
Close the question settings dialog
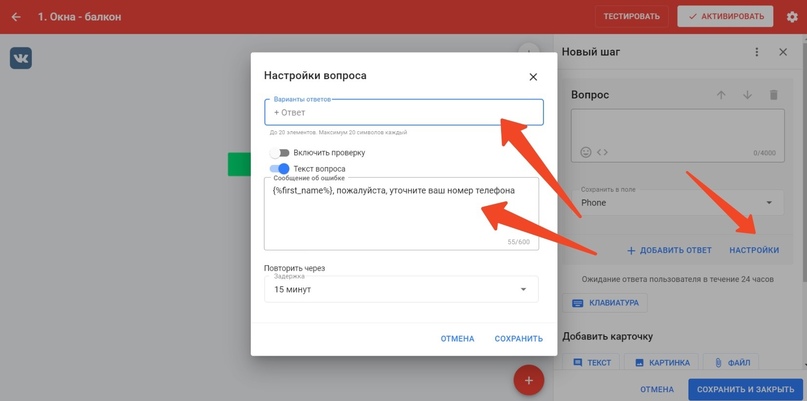(x=533, y=77)
